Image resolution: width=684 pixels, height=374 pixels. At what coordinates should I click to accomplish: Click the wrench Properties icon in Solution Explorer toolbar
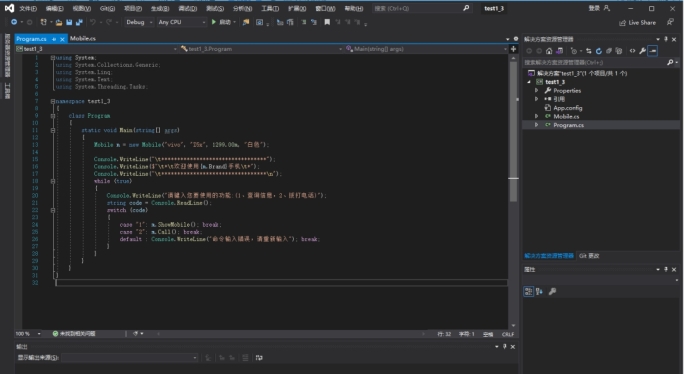(x=643, y=51)
